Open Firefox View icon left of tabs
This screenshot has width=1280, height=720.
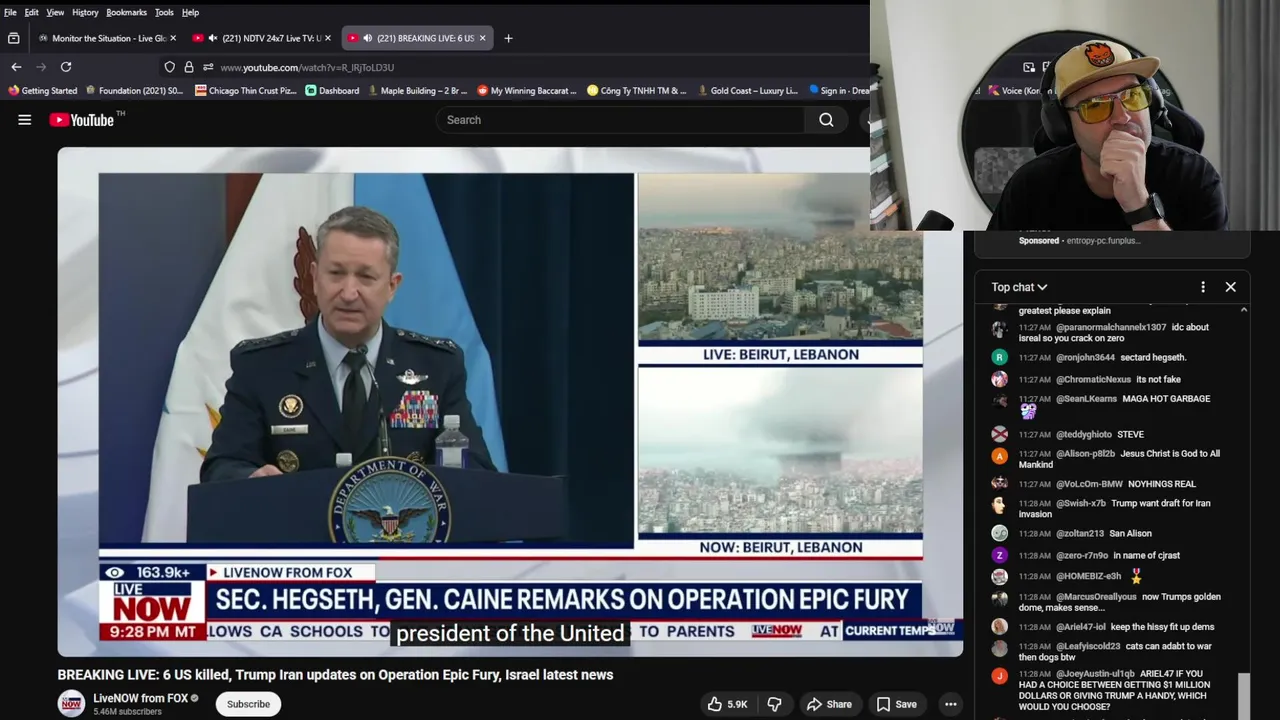tap(13, 38)
